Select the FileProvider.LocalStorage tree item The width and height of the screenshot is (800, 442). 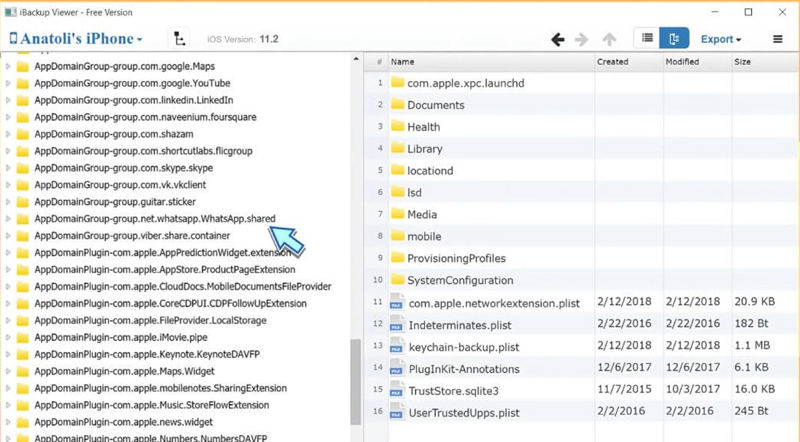[151, 321]
